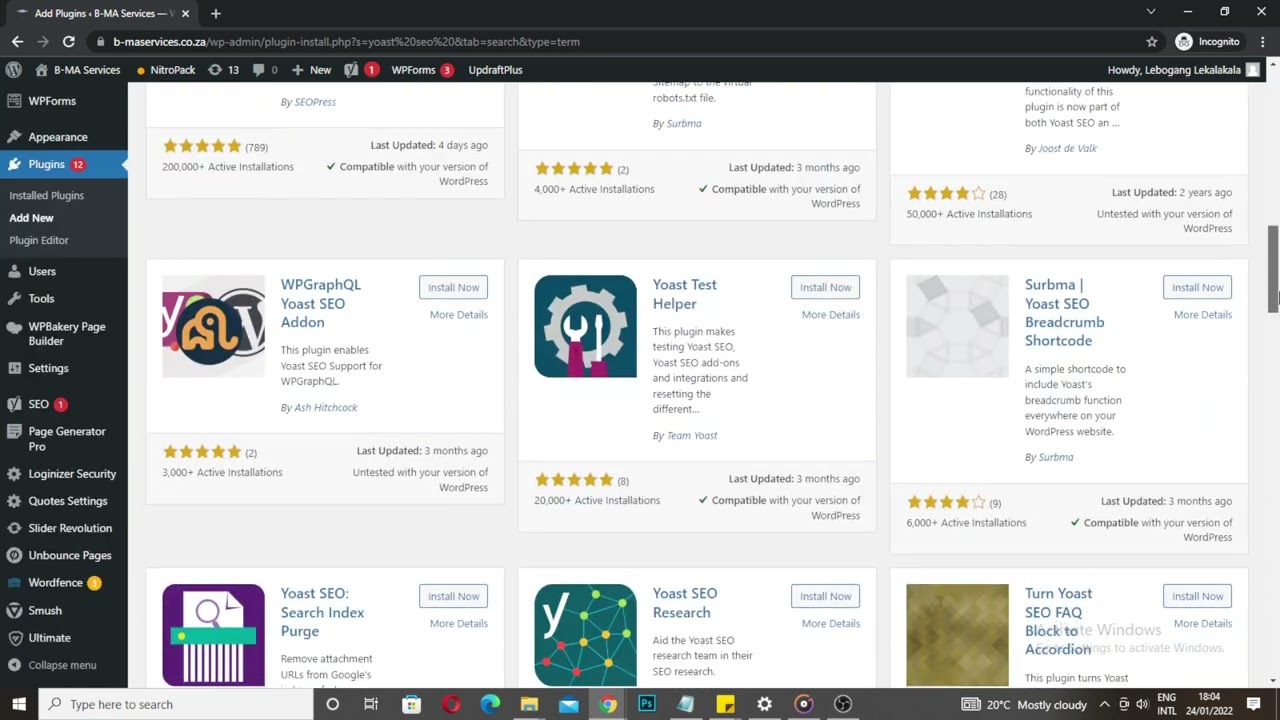This screenshot has height=720, width=1280.
Task: Open author Ash Hitchcock link
Action: (325, 408)
